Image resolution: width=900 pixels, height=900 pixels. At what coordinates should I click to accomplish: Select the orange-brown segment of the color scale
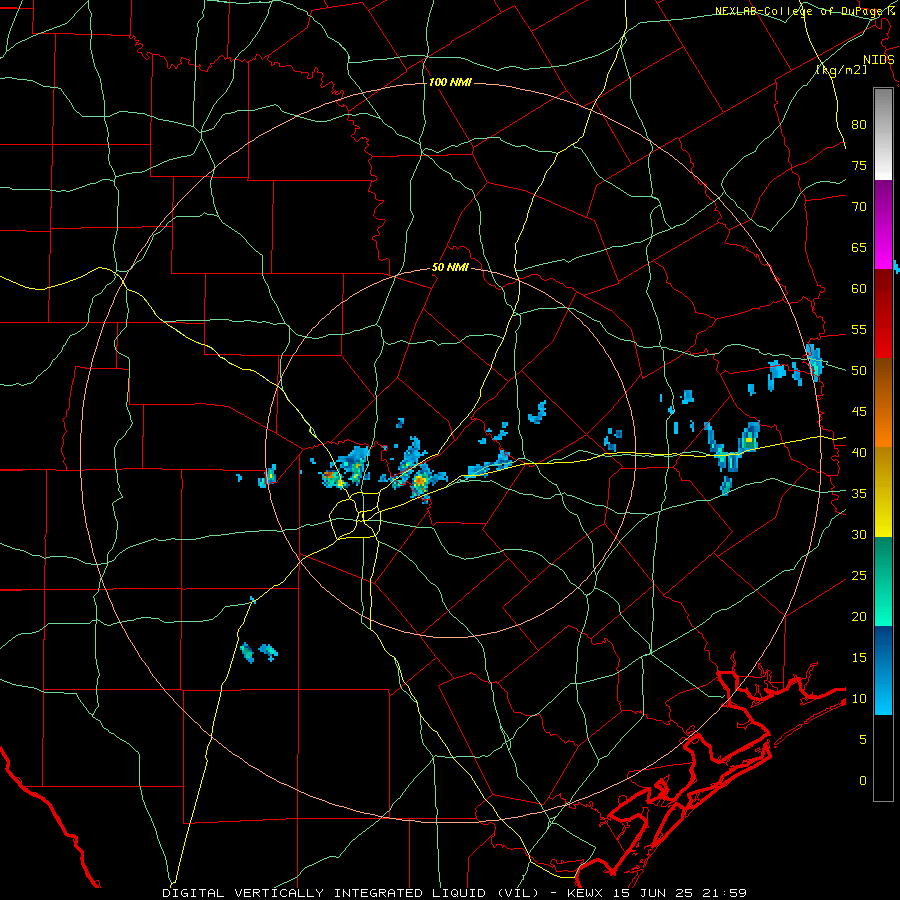click(883, 403)
